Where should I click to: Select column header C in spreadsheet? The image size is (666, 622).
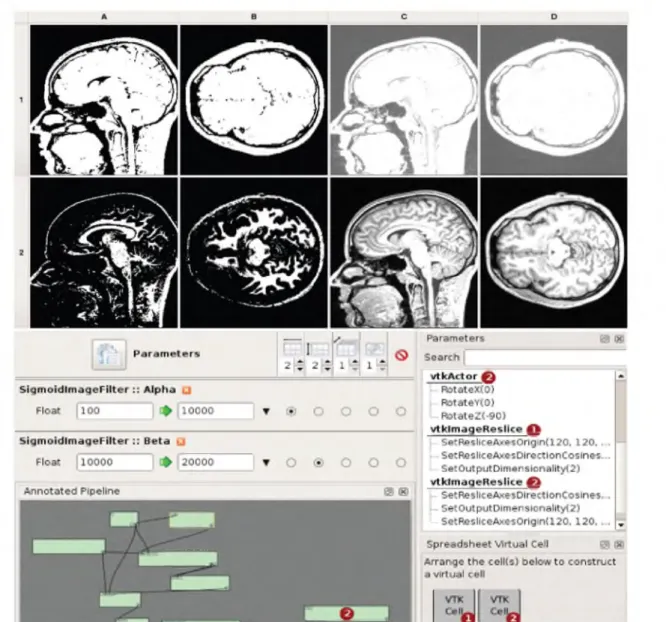pyautogui.click(x=404, y=17)
